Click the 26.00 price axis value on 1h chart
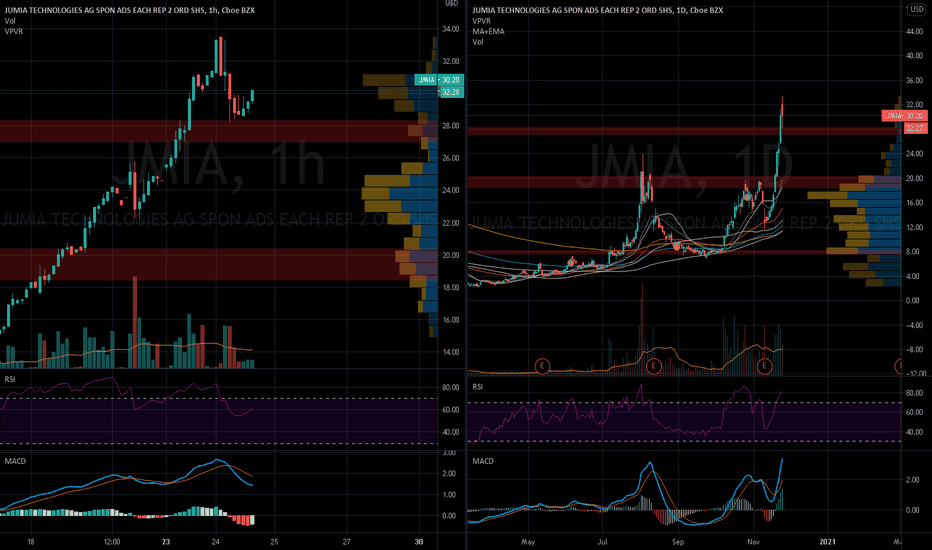This screenshot has width=932, height=550. 451,158
